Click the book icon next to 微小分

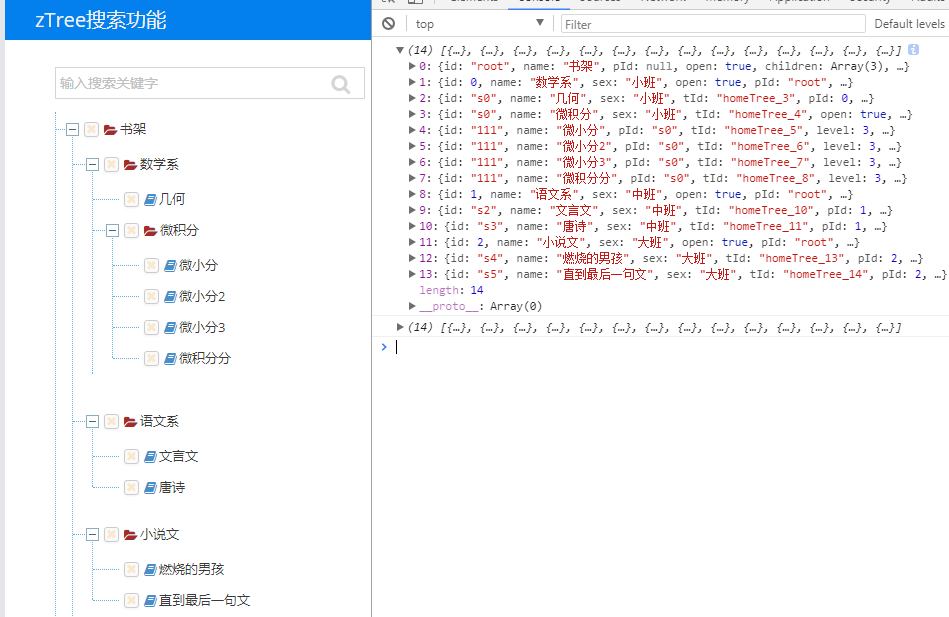pos(170,265)
